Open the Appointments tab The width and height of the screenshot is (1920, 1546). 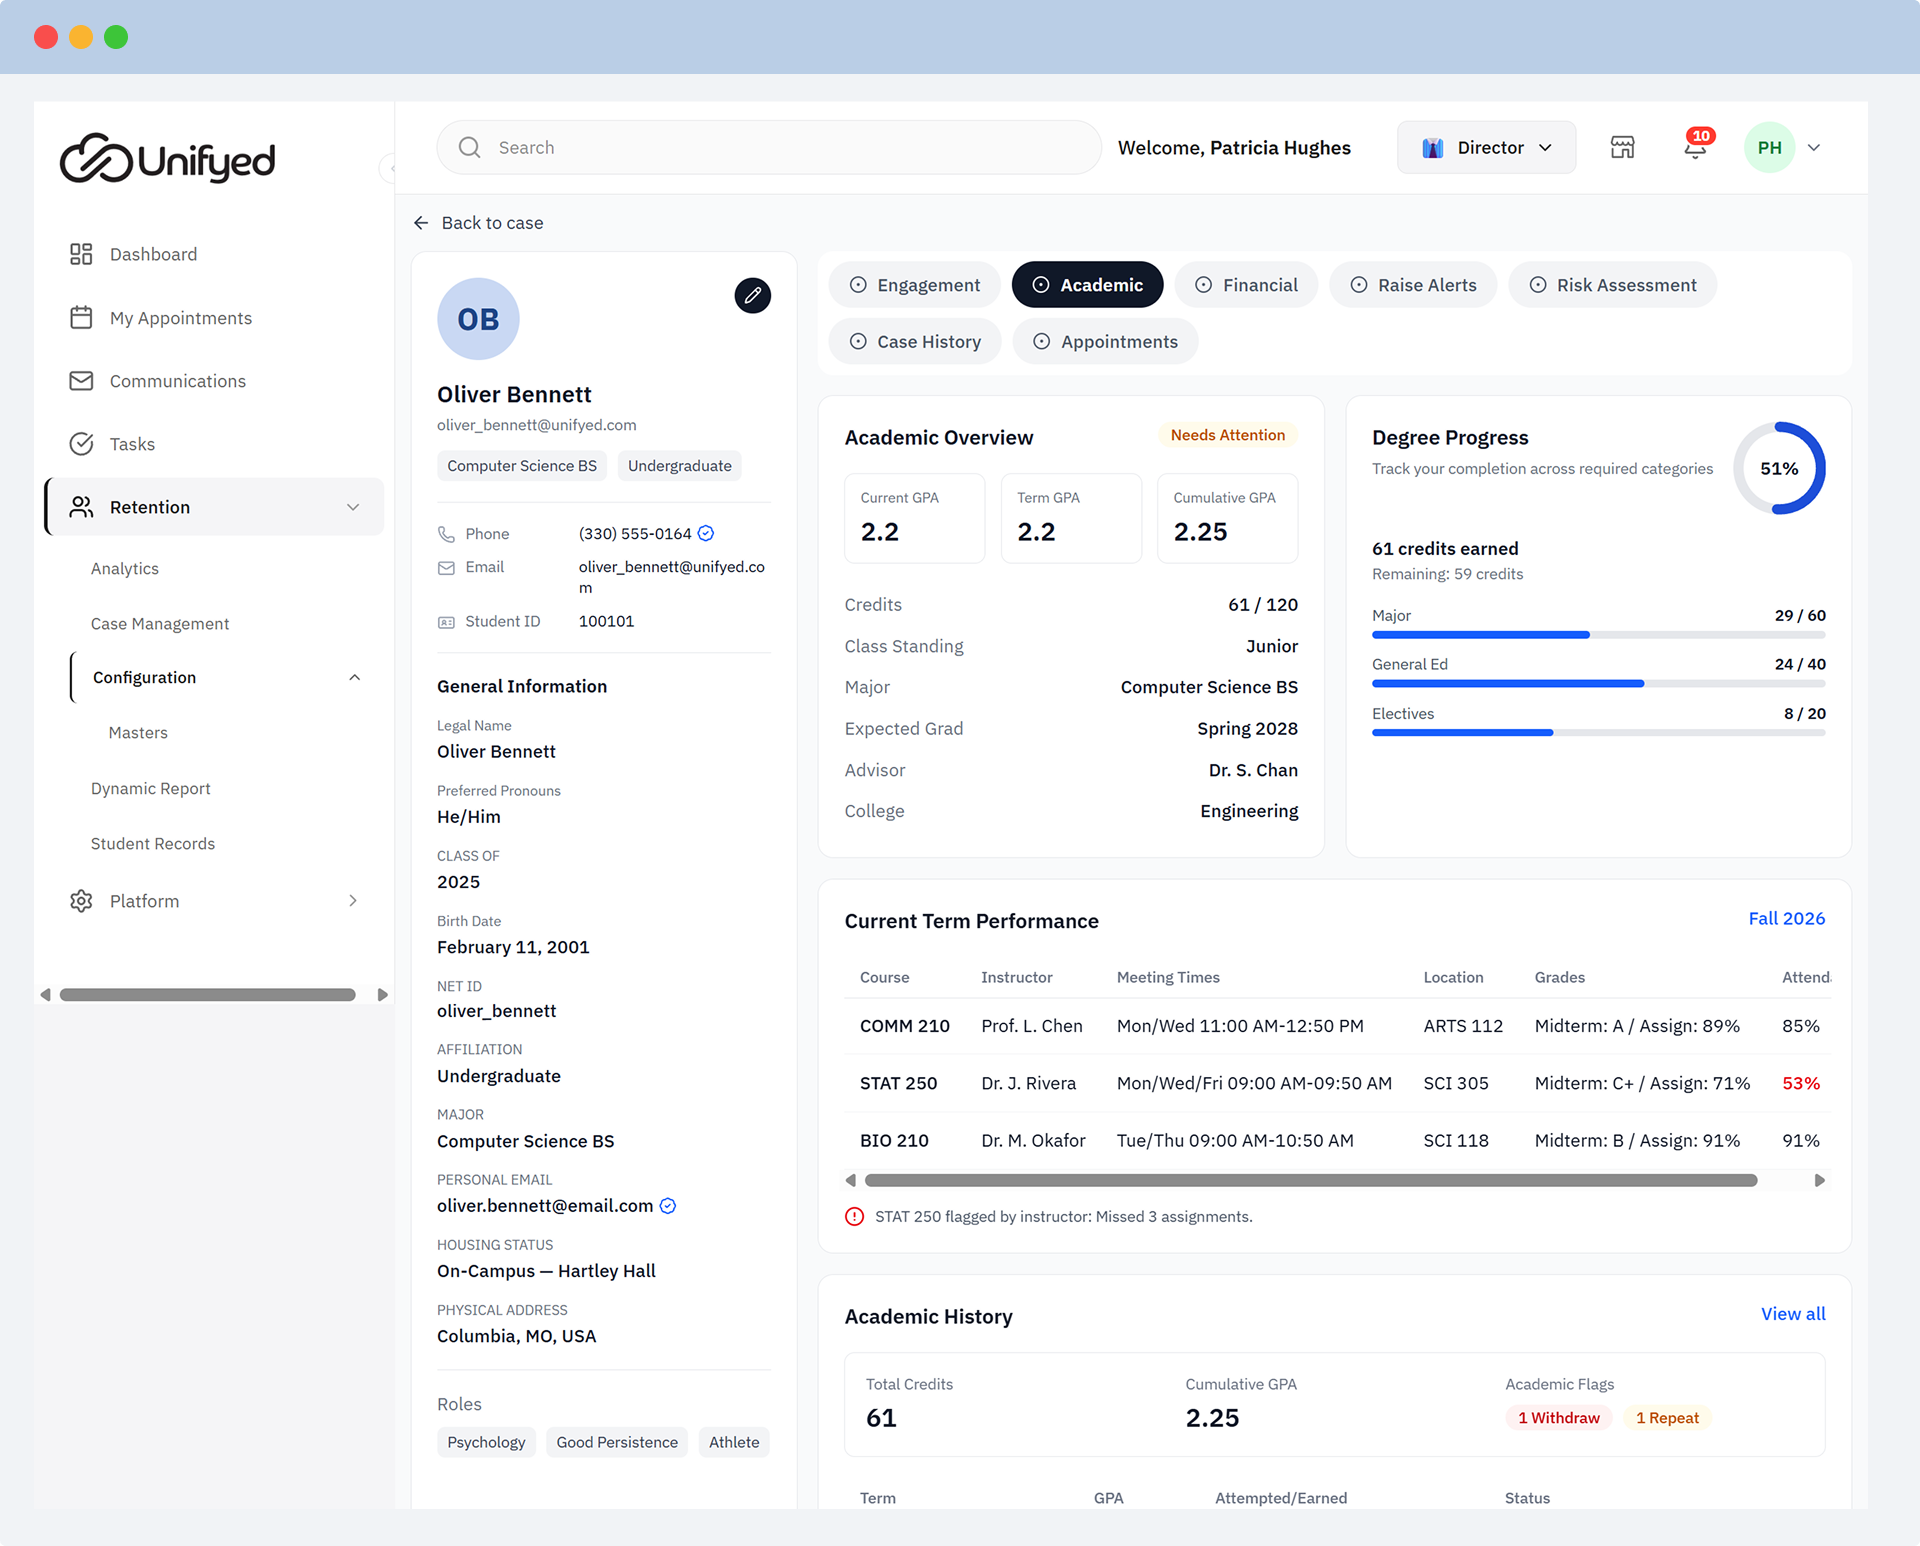point(1105,342)
